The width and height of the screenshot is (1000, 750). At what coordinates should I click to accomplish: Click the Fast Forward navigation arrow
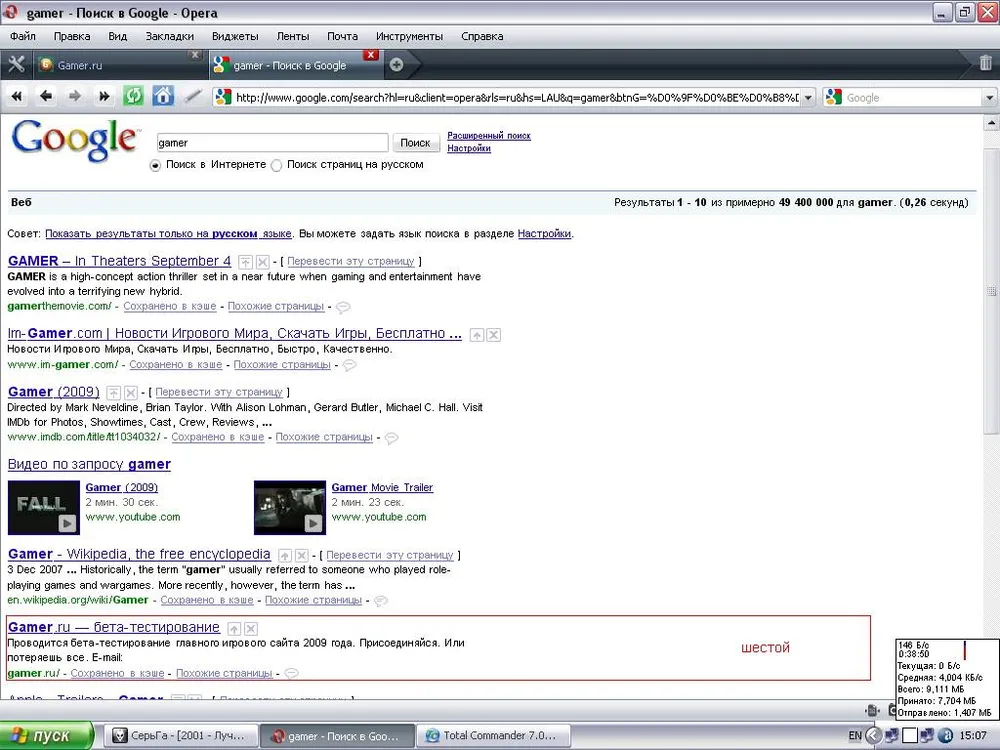pos(103,97)
